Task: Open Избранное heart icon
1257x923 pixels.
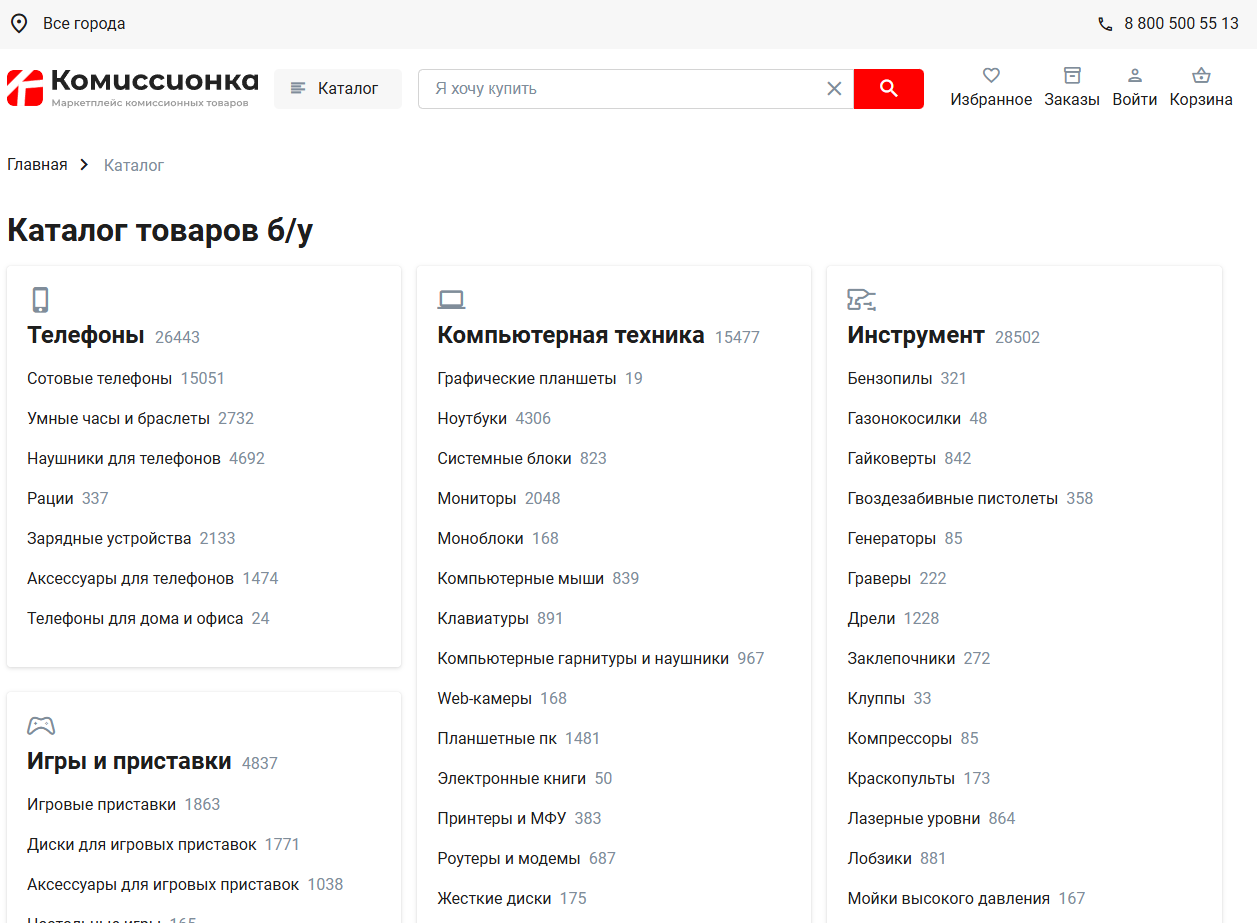Action: pyautogui.click(x=991, y=75)
